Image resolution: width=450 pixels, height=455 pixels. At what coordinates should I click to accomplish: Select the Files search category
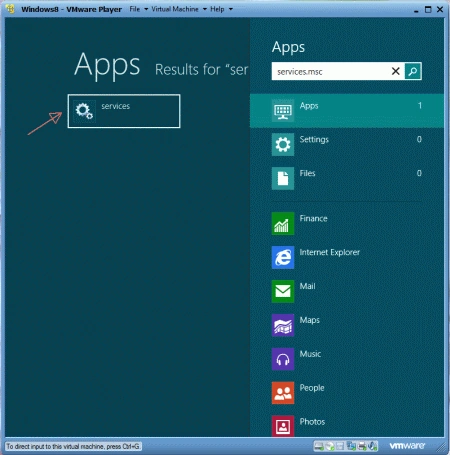click(347, 178)
